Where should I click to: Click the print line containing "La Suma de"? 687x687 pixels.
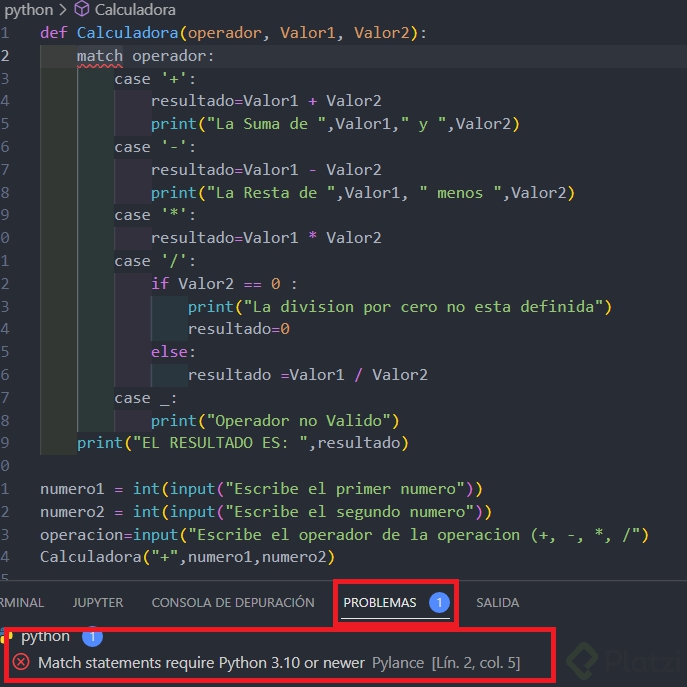click(x=335, y=124)
